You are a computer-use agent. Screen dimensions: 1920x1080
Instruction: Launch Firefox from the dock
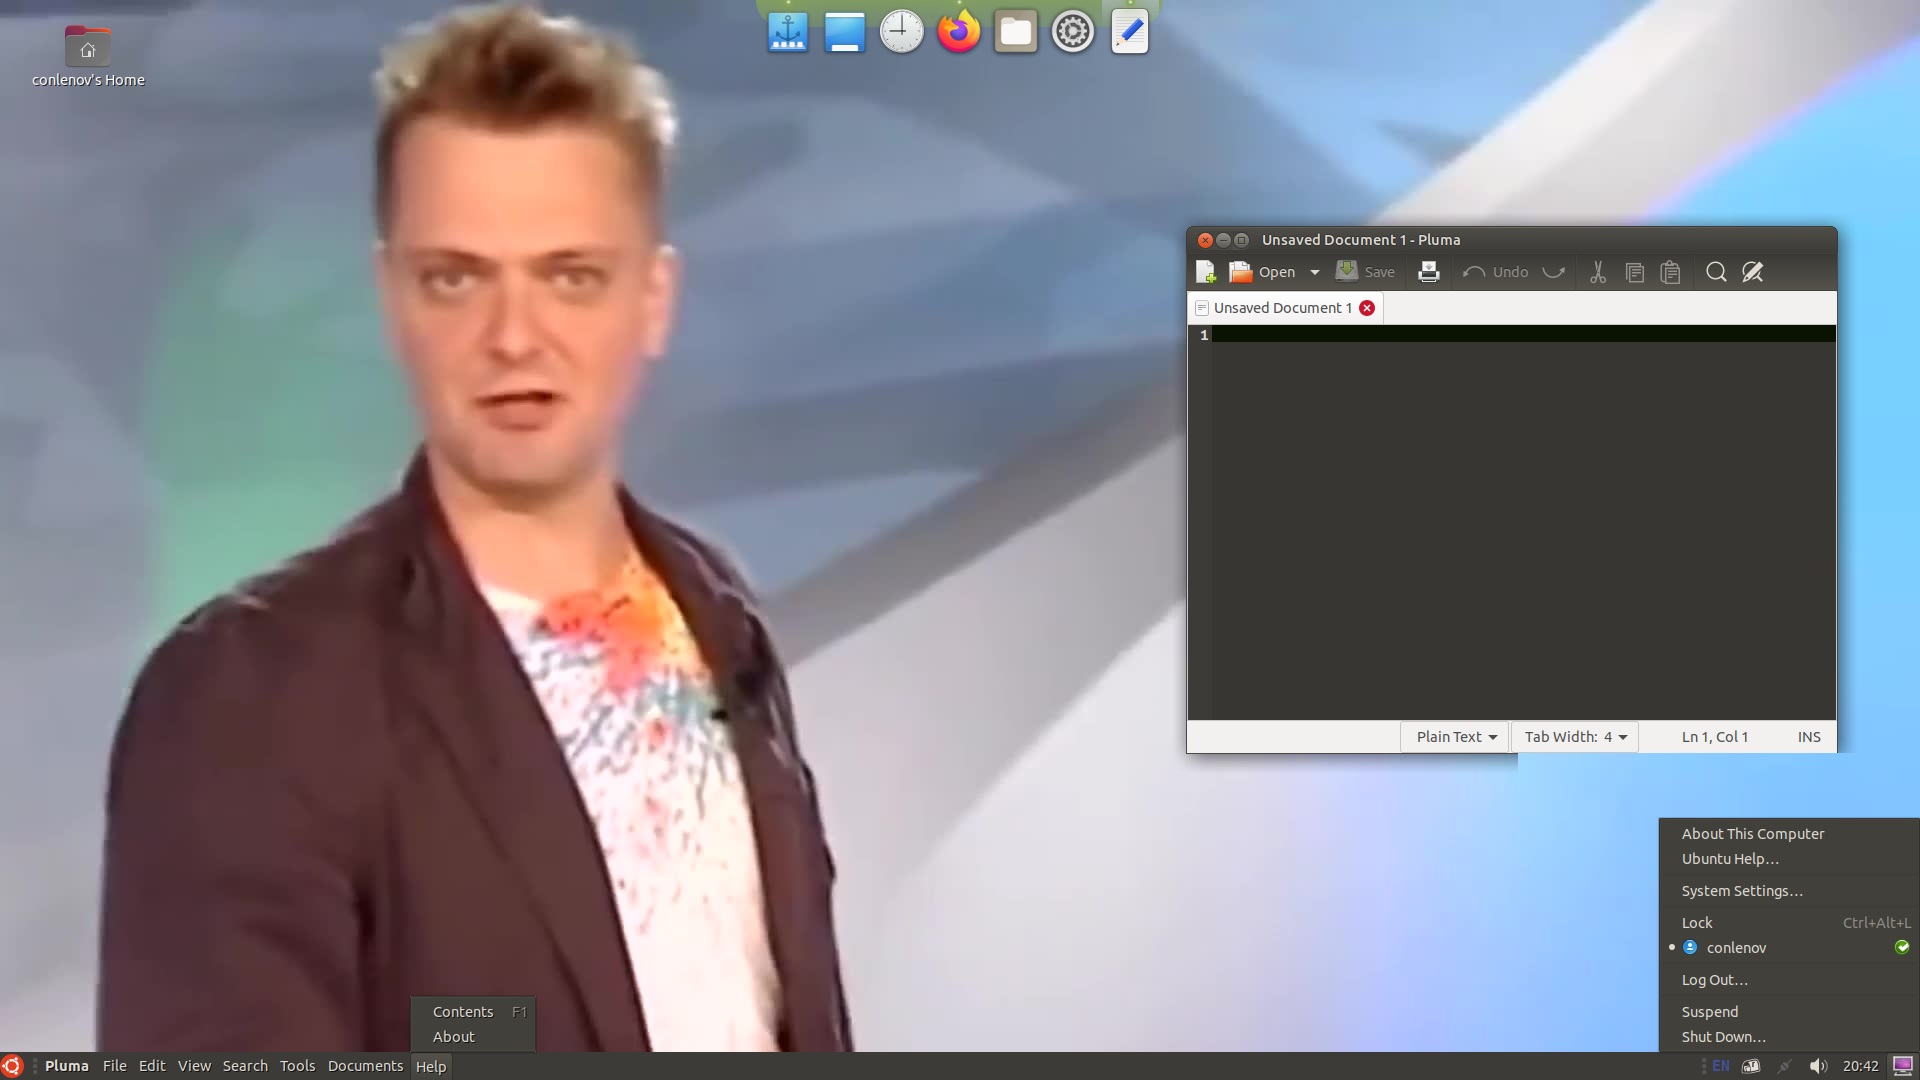958,32
